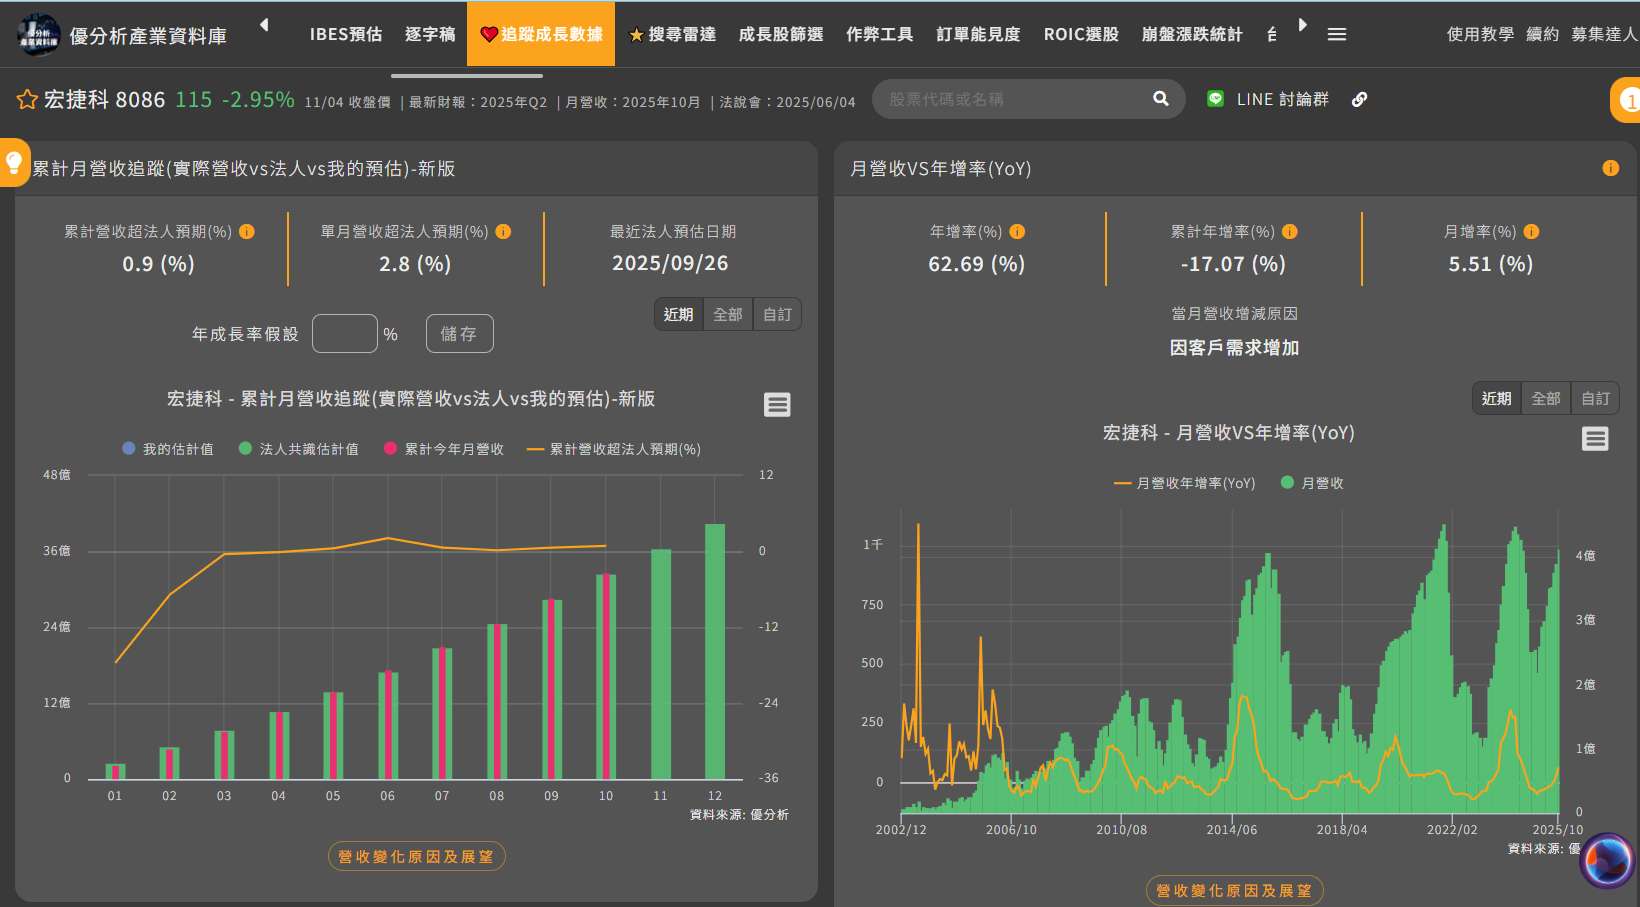The height and width of the screenshot is (907, 1640).
Task: Click info icon beside 年增率(%)
Action: pyautogui.click(x=1017, y=232)
